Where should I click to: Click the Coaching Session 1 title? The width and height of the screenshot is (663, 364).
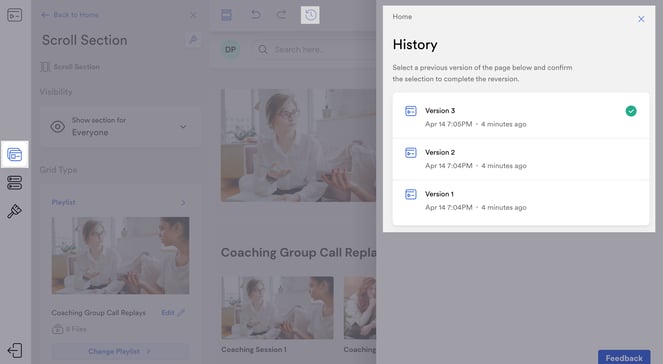(x=254, y=350)
